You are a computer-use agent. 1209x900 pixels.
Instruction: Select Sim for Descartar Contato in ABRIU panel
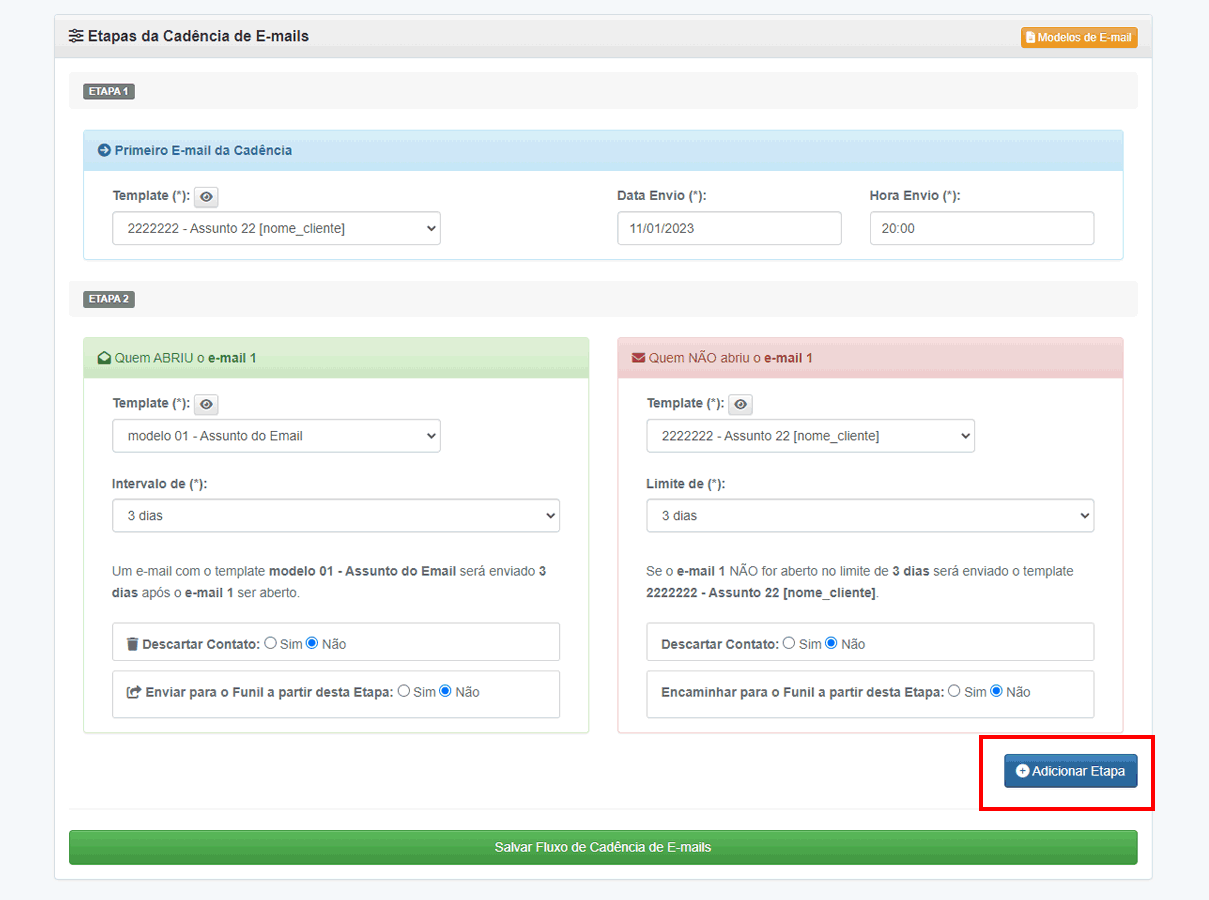(271, 643)
